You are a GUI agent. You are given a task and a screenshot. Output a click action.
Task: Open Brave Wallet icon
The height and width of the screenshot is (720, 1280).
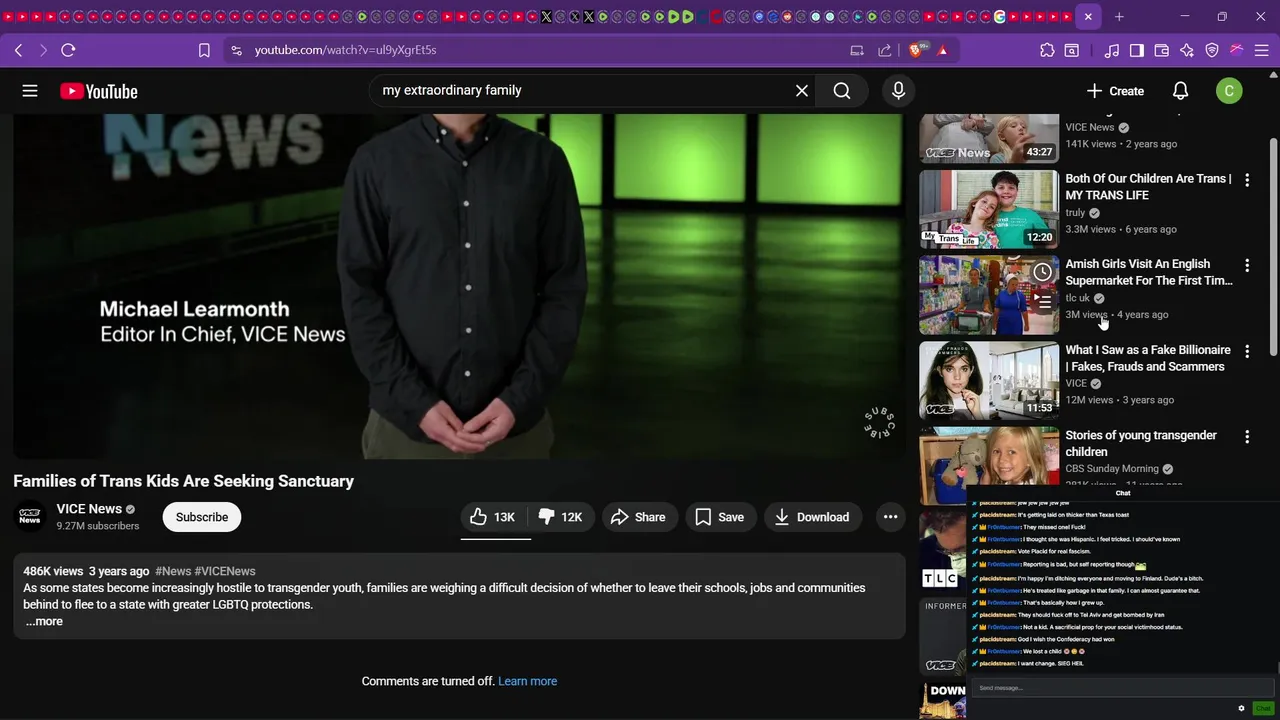(1162, 50)
